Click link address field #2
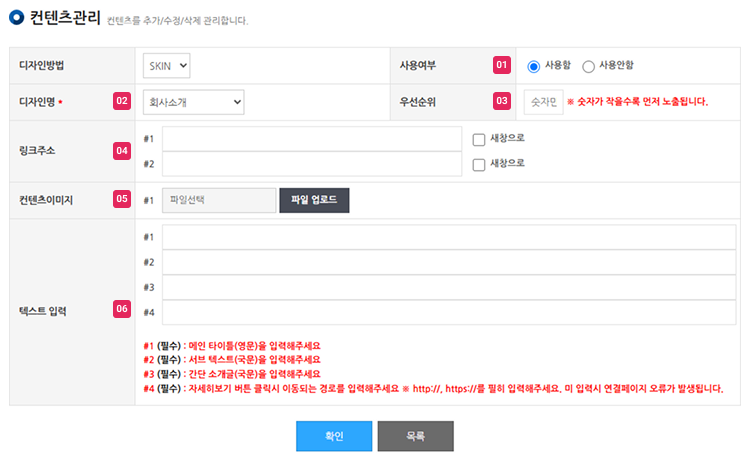 tap(312, 164)
